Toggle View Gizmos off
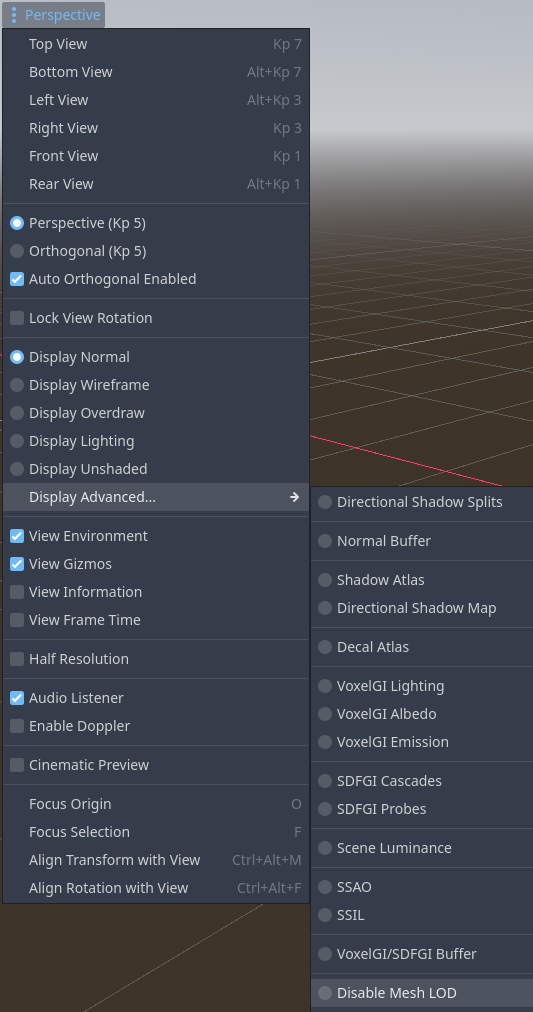 pos(156,563)
